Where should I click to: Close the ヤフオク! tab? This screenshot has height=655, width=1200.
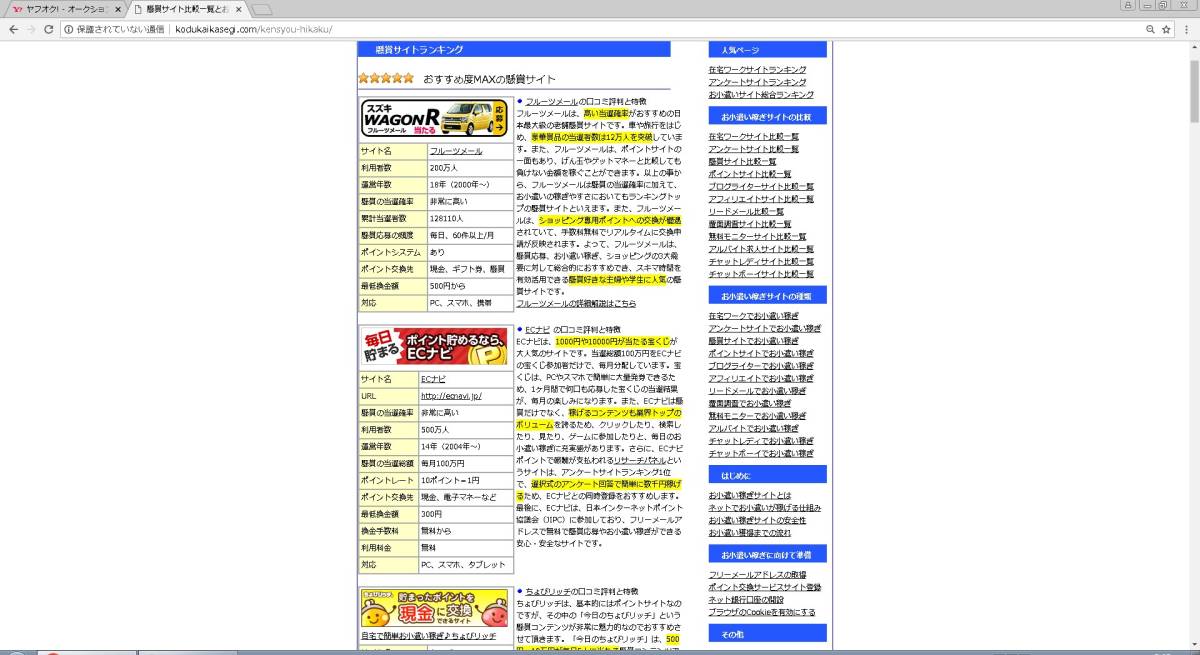(119, 9)
